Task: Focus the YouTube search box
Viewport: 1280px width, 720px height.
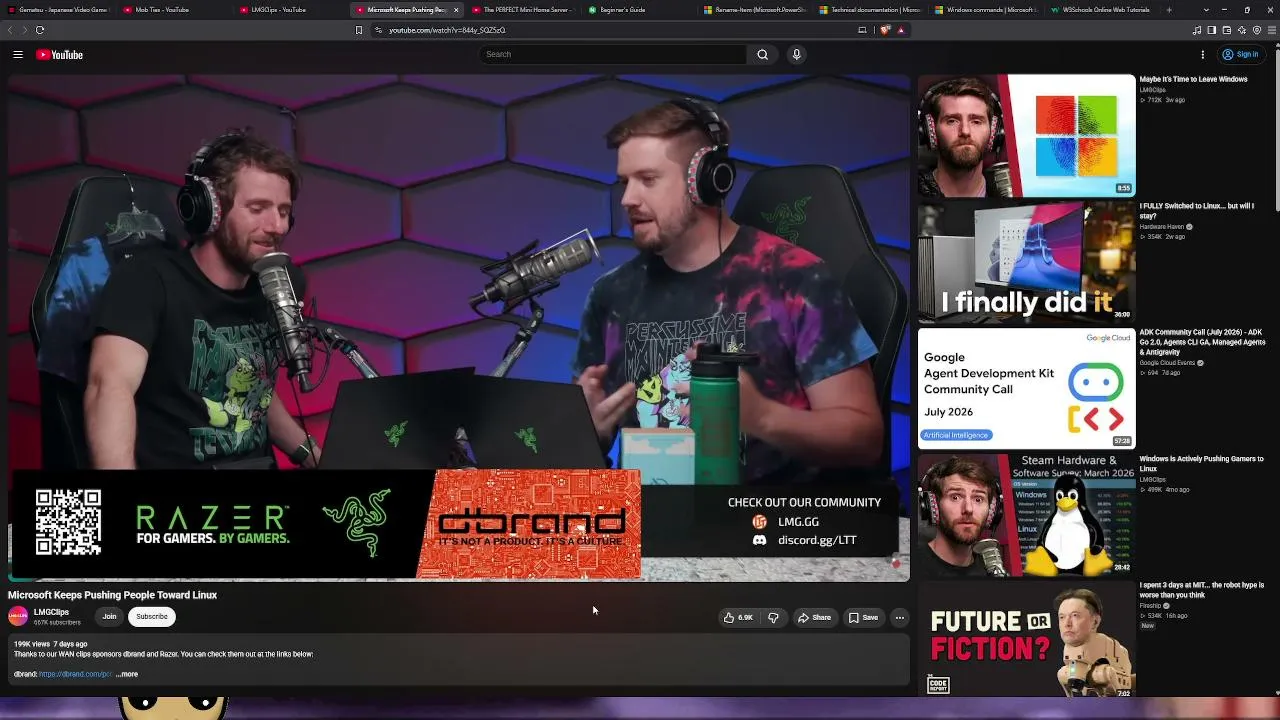Action: click(x=612, y=55)
